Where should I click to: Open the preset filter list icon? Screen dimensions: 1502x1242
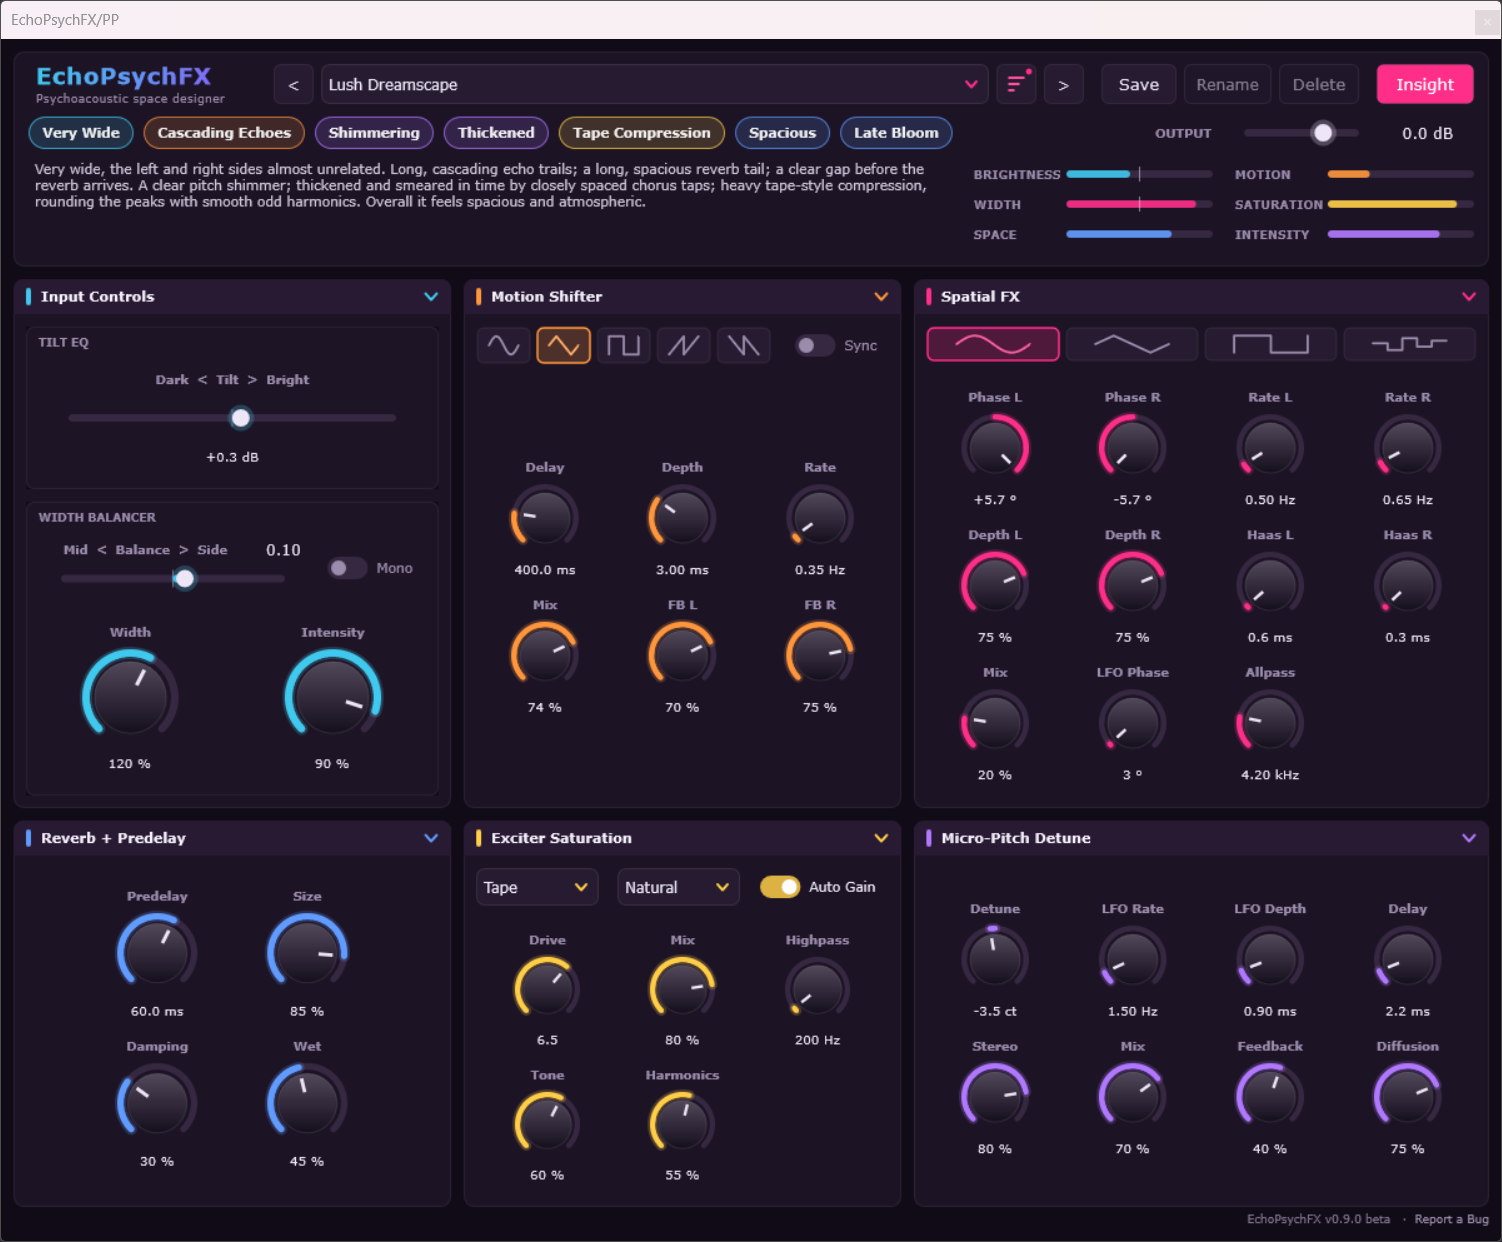coord(1016,85)
